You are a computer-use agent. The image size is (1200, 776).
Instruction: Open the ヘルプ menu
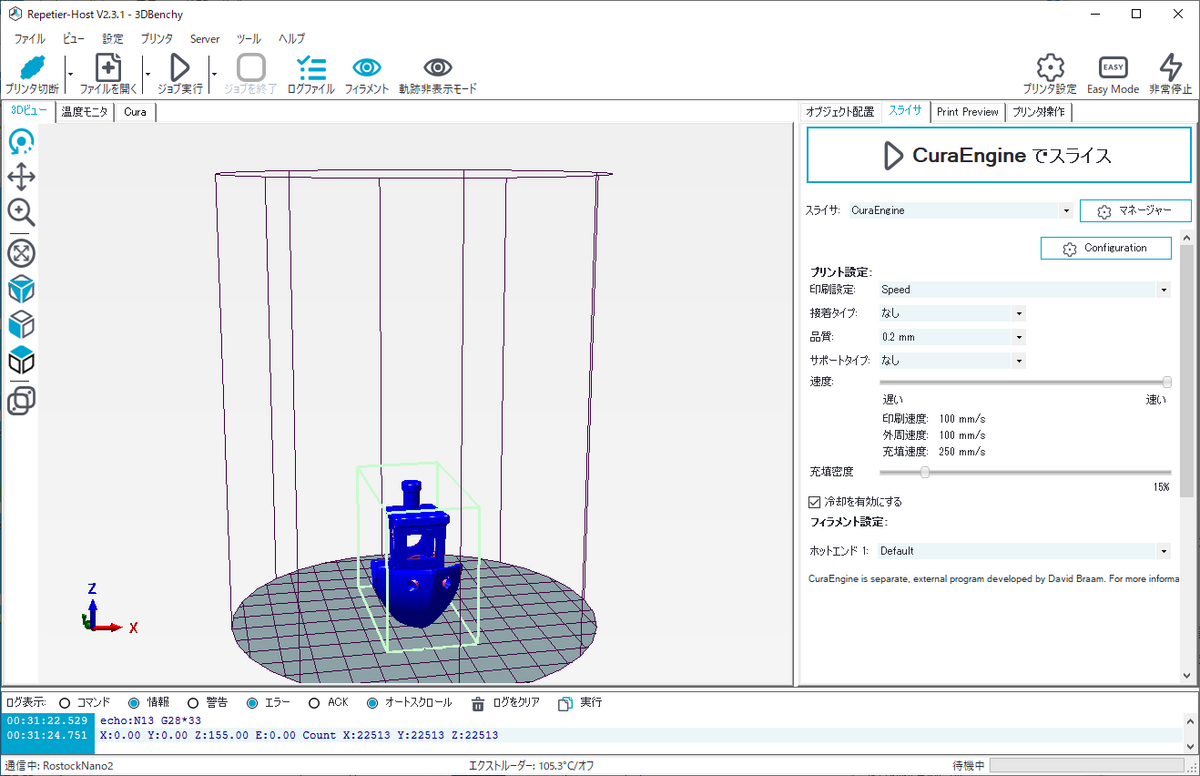pyautogui.click(x=292, y=39)
